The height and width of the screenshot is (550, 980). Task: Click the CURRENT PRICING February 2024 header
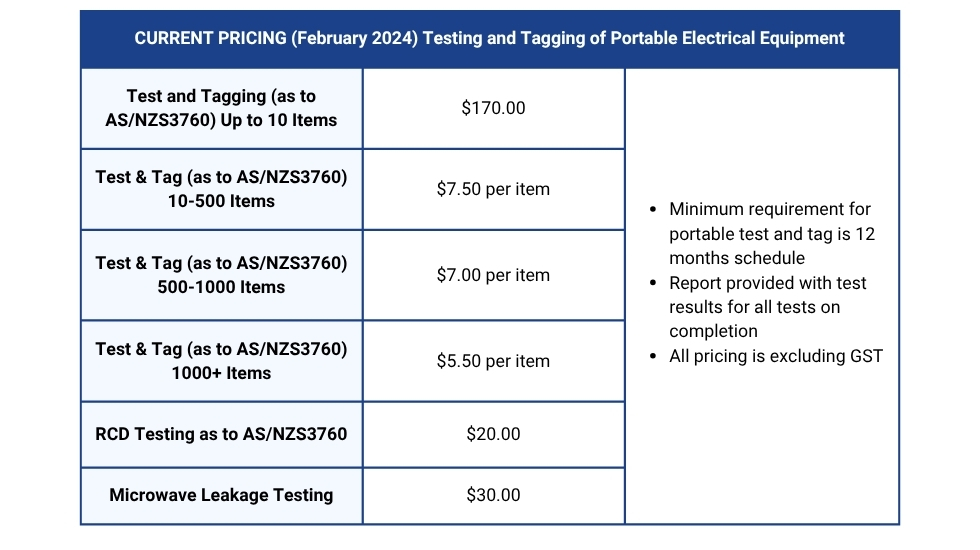click(x=489, y=39)
